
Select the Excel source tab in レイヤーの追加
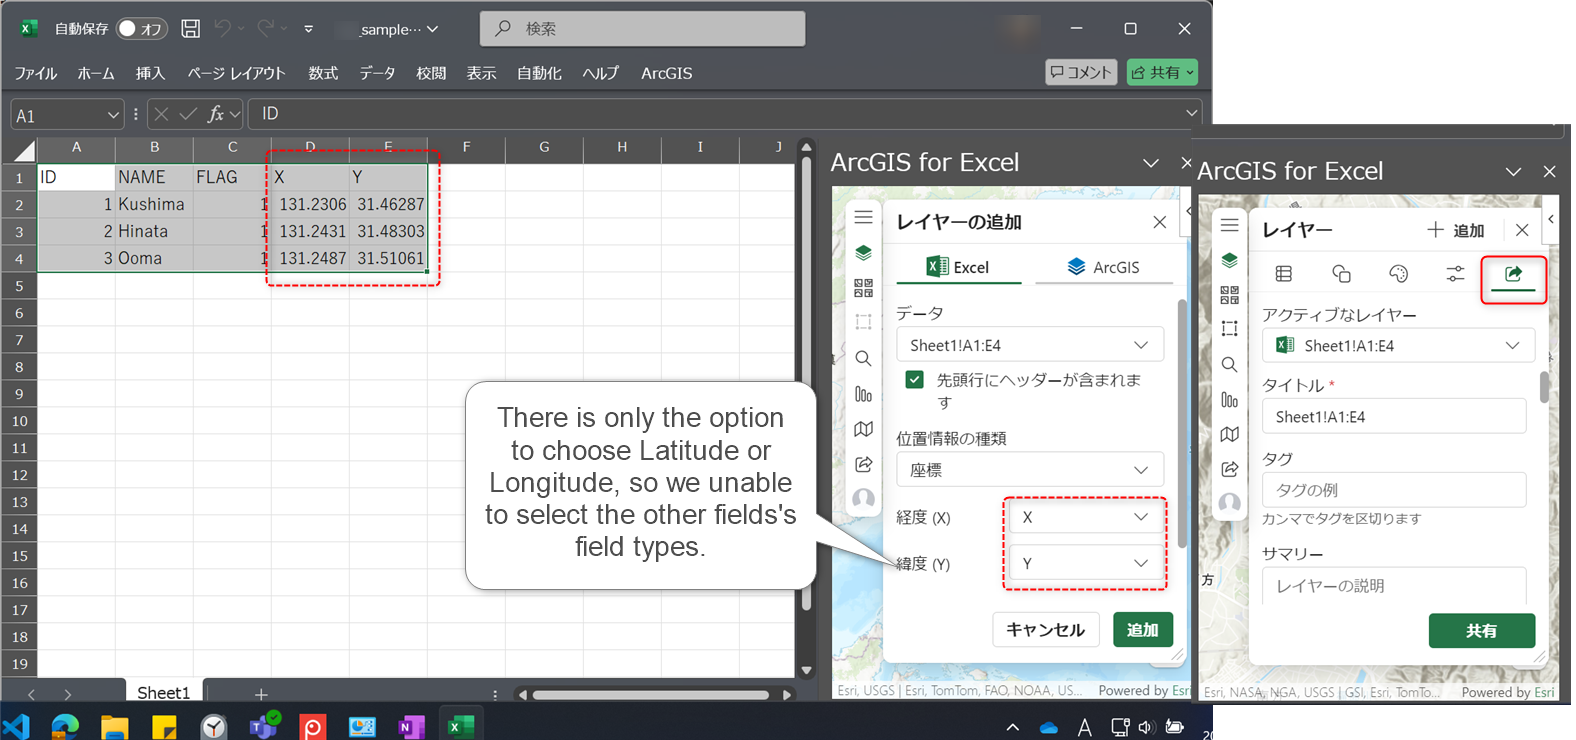pyautogui.click(x=958, y=267)
